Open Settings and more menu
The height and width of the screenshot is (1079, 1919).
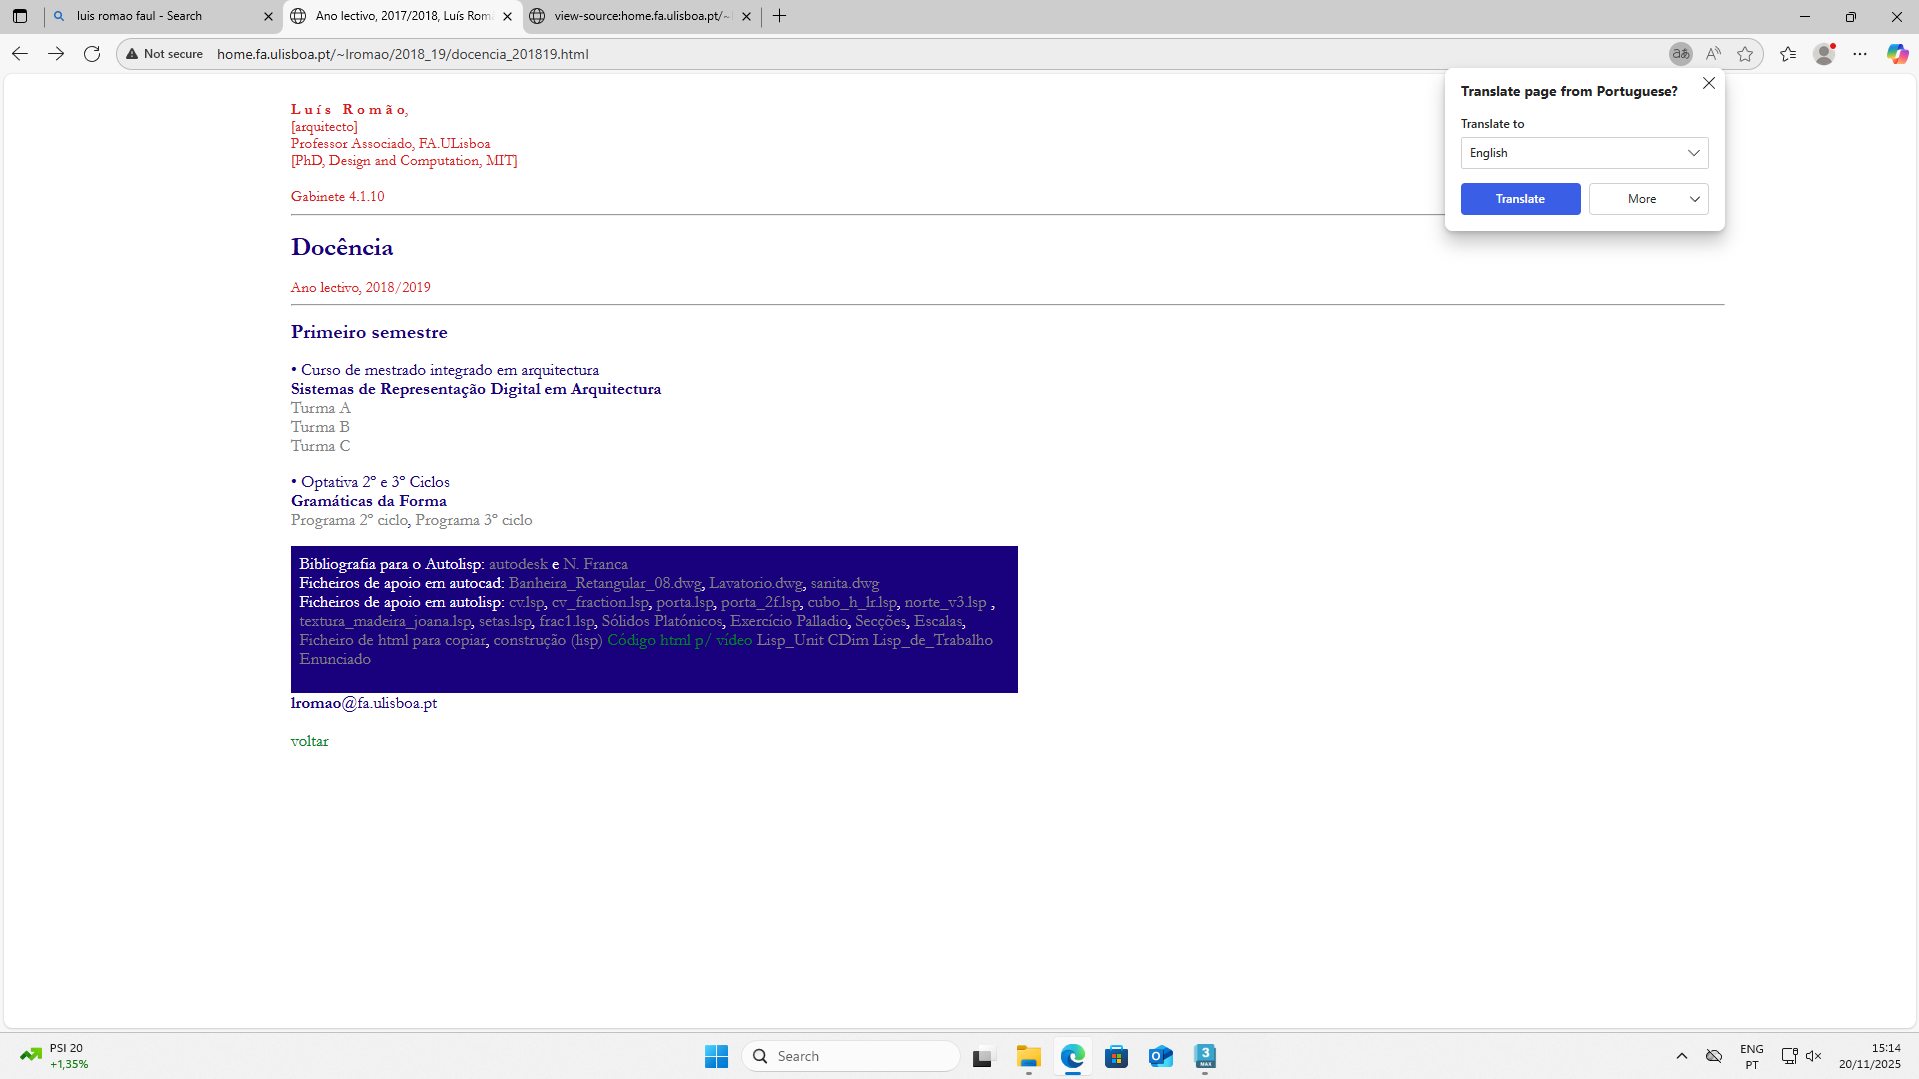coord(1860,54)
